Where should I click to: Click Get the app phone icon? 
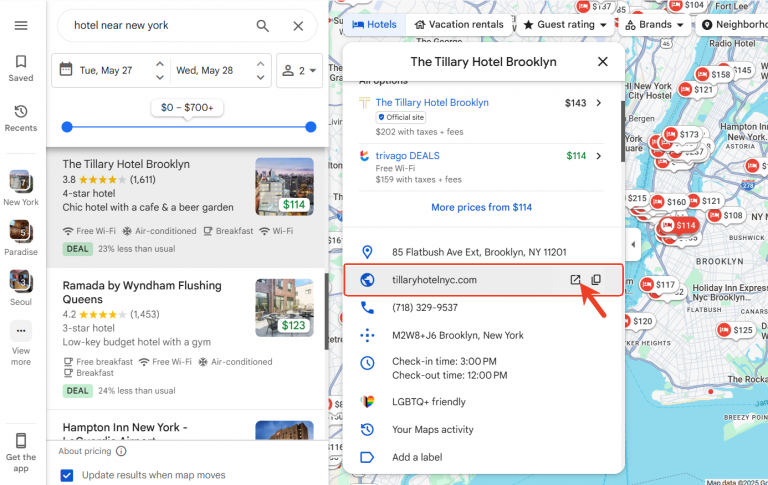21,440
